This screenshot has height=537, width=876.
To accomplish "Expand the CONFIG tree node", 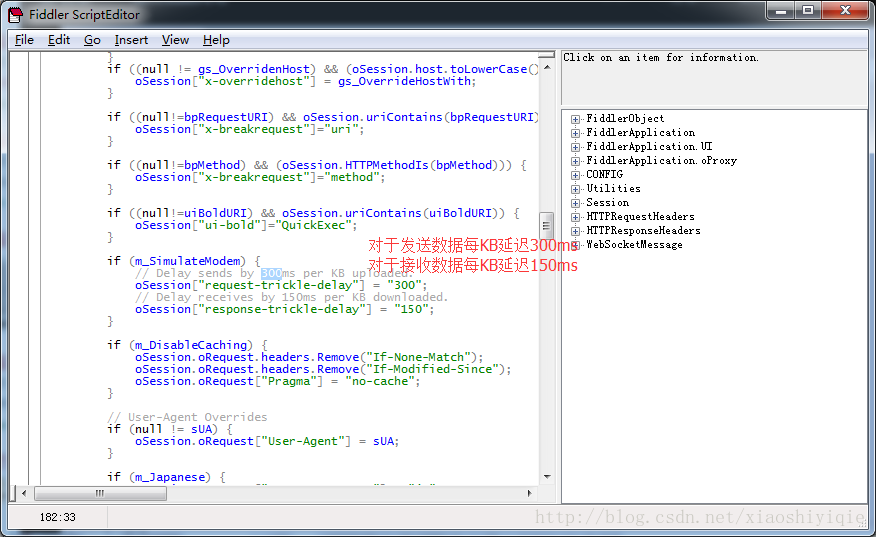I will coord(575,175).
